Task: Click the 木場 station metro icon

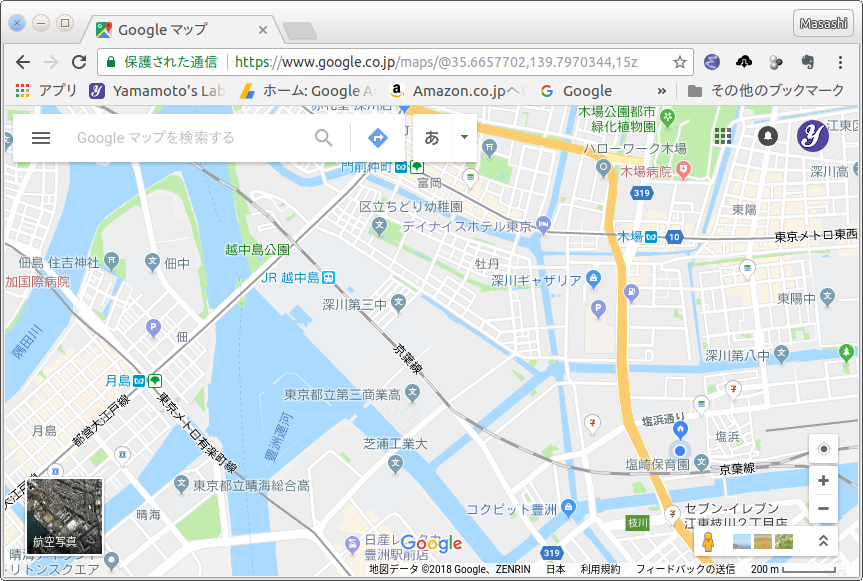Action: (x=651, y=237)
